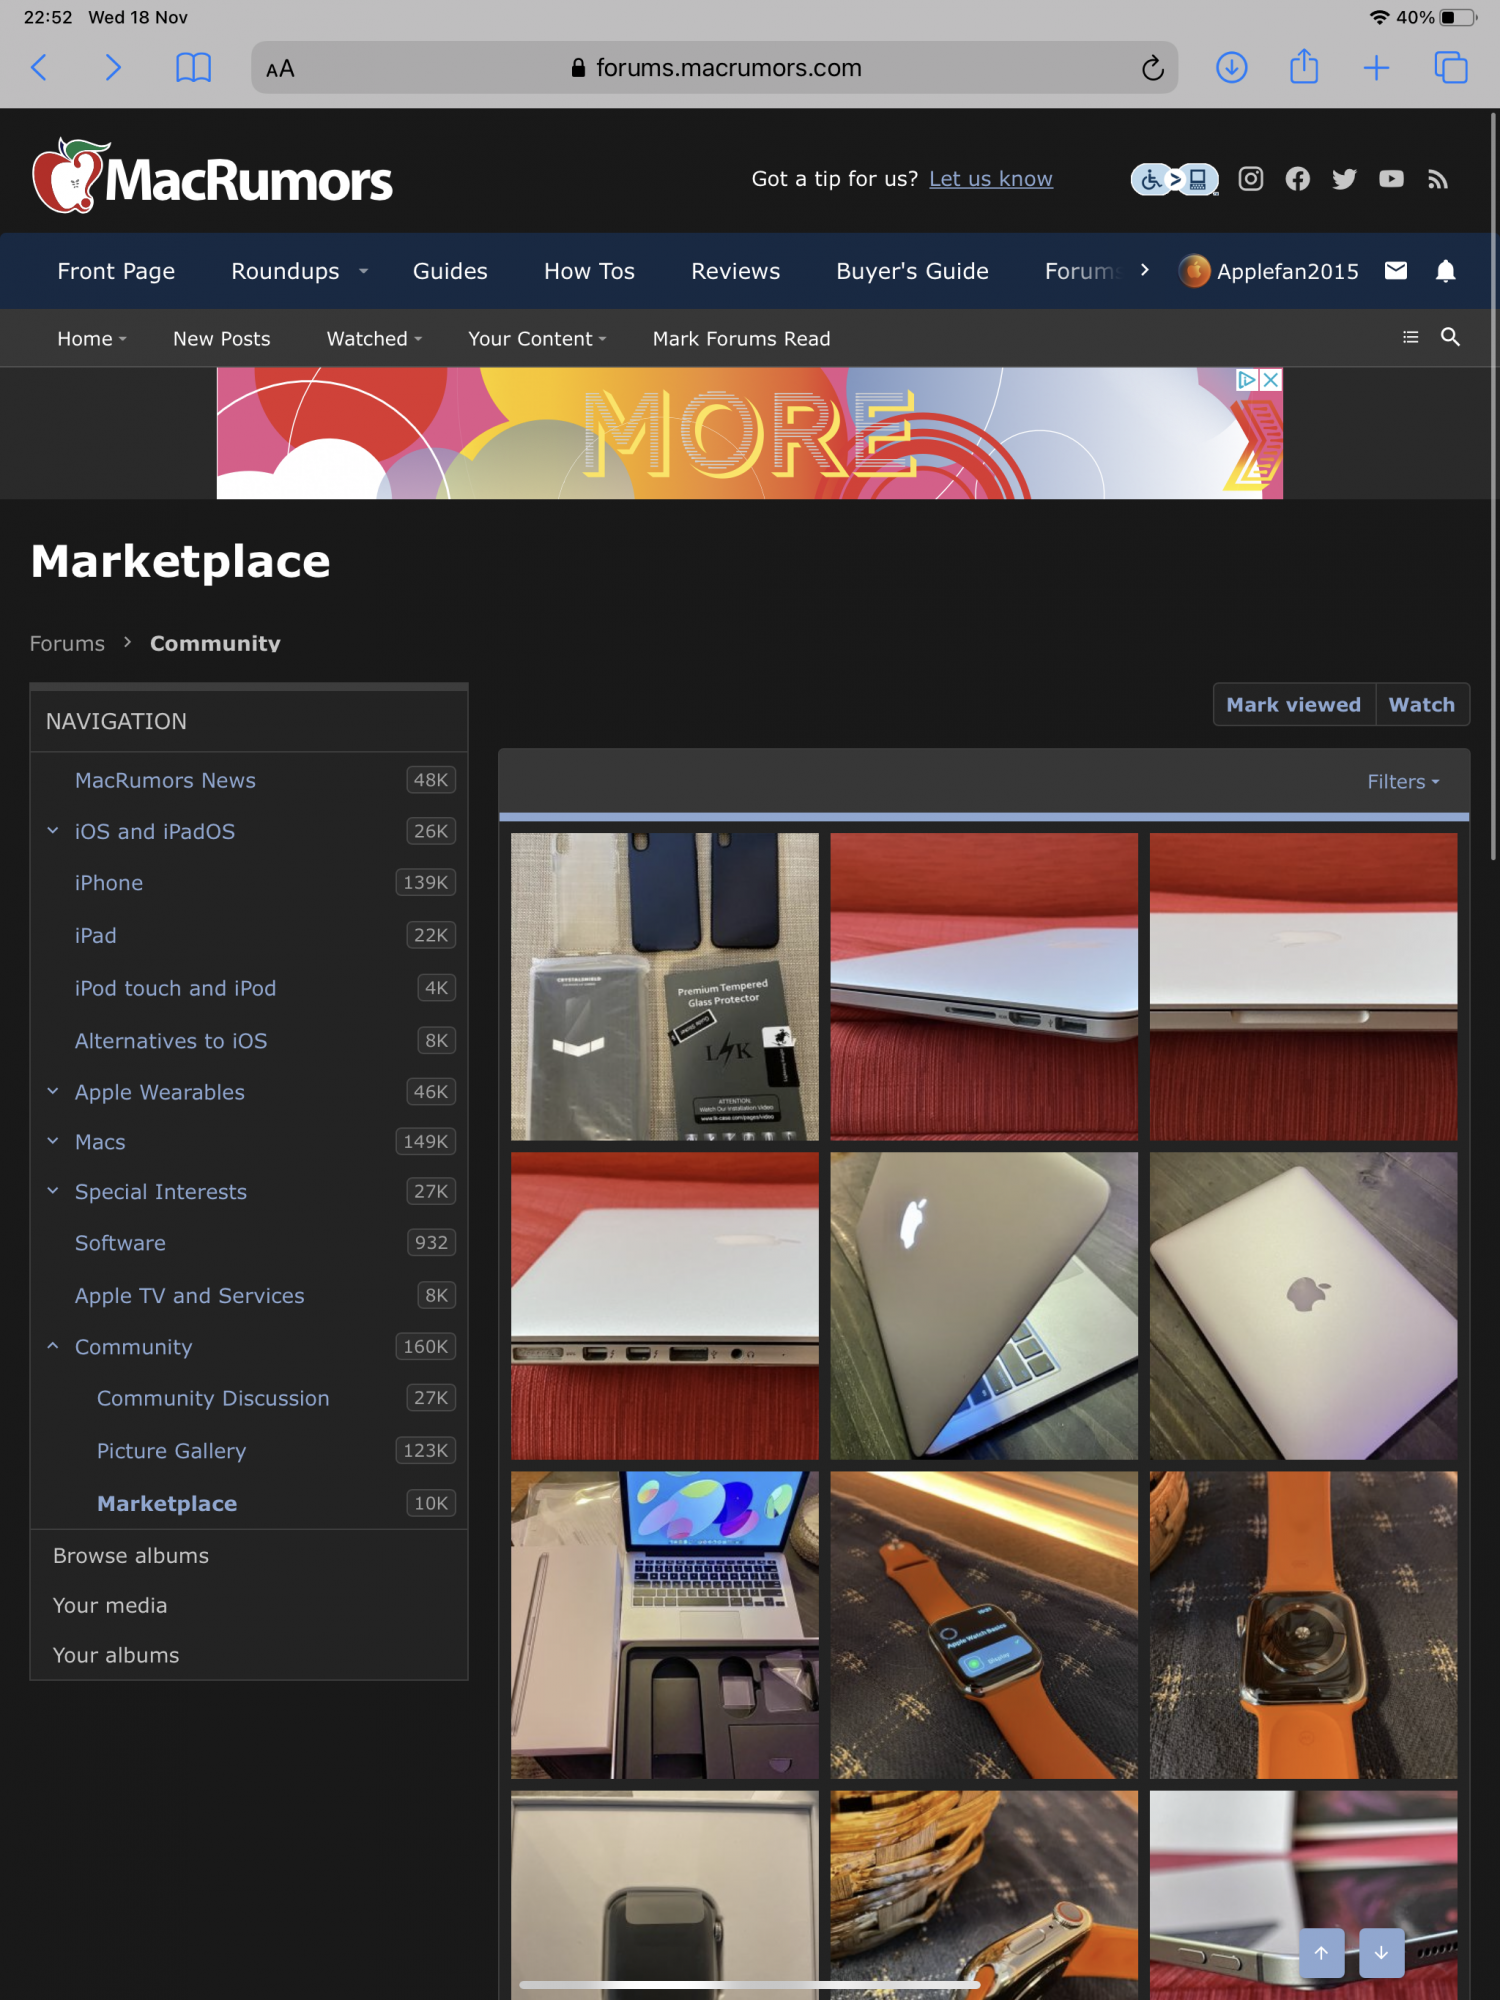The width and height of the screenshot is (1500, 2000).
Task: Open the inbox envelope icon
Action: click(1396, 271)
